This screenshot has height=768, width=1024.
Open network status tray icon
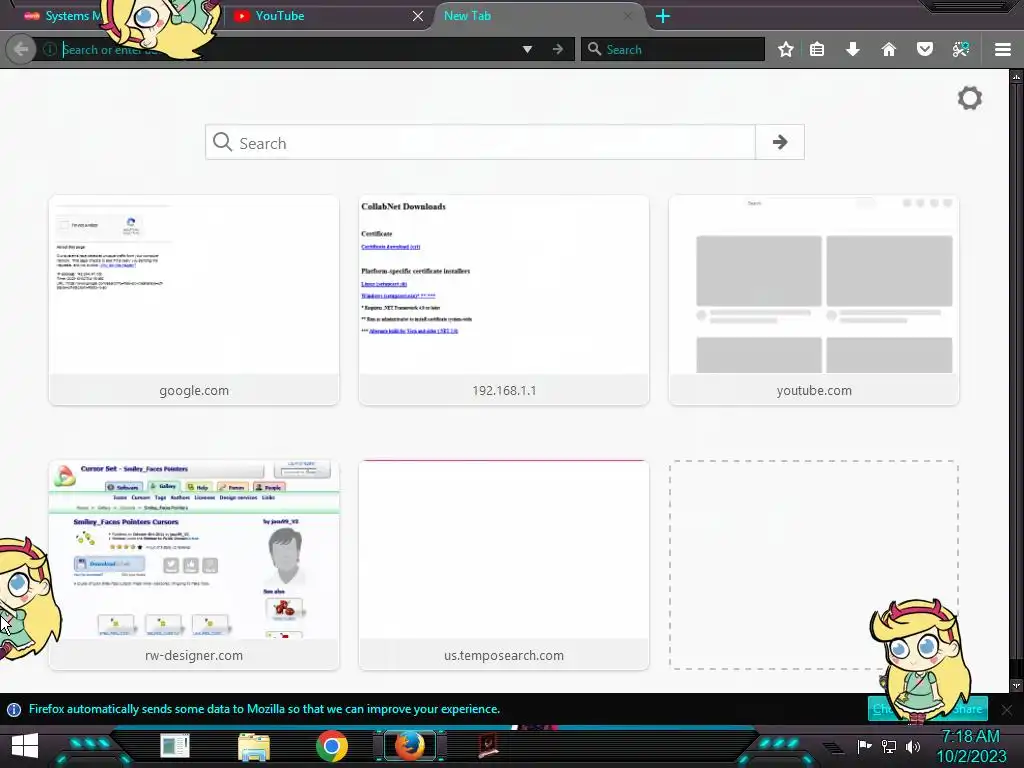[x=889, y=746]
